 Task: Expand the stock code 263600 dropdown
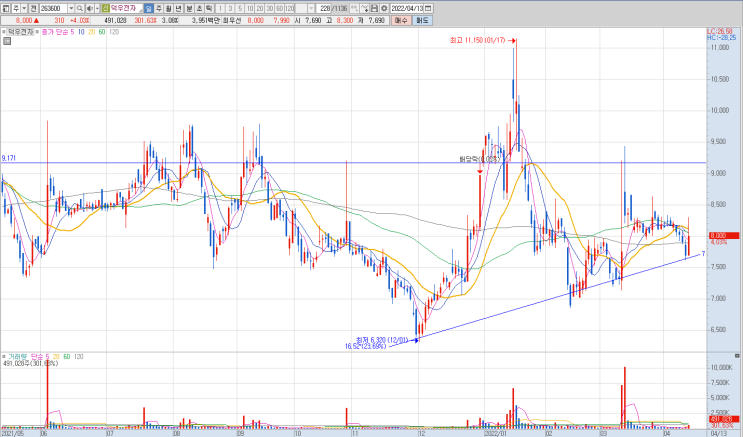pyautogui.click(x=71, y=9)
